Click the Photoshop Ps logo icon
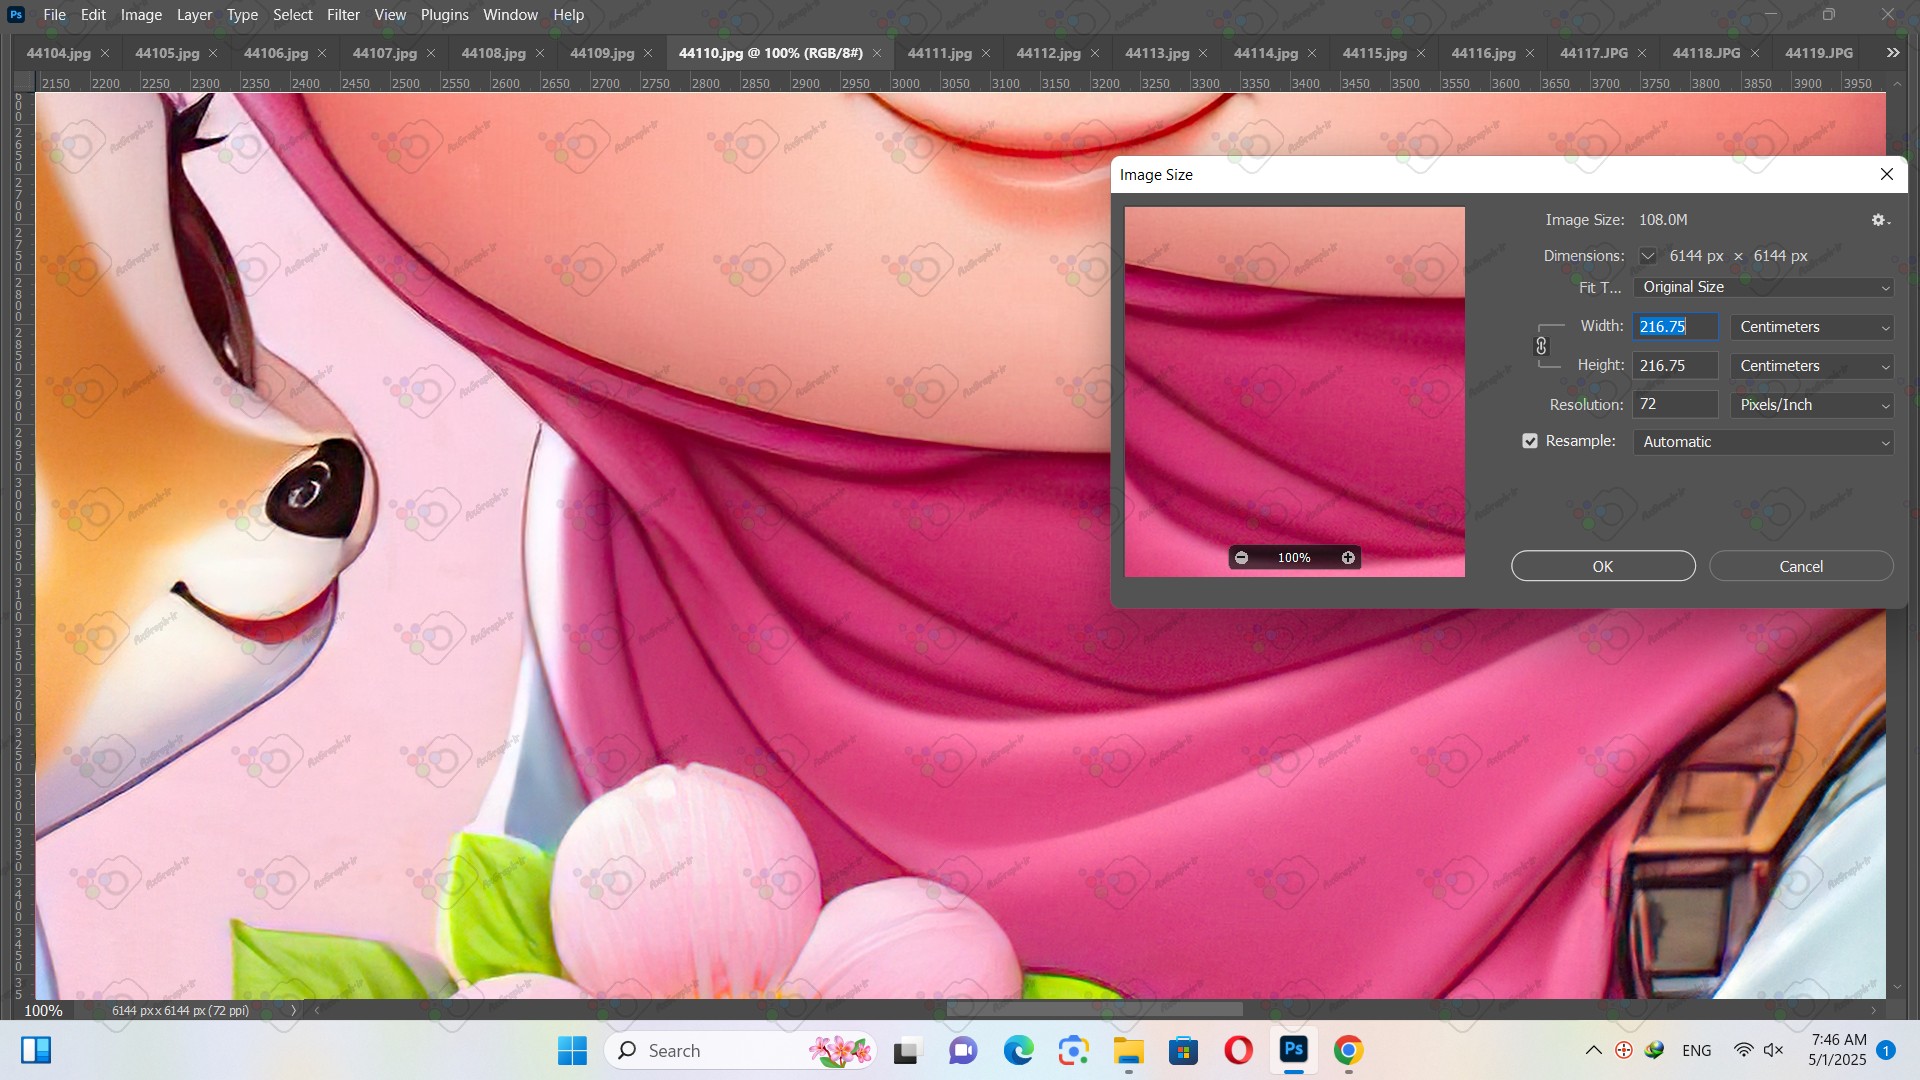 [16, 15]
